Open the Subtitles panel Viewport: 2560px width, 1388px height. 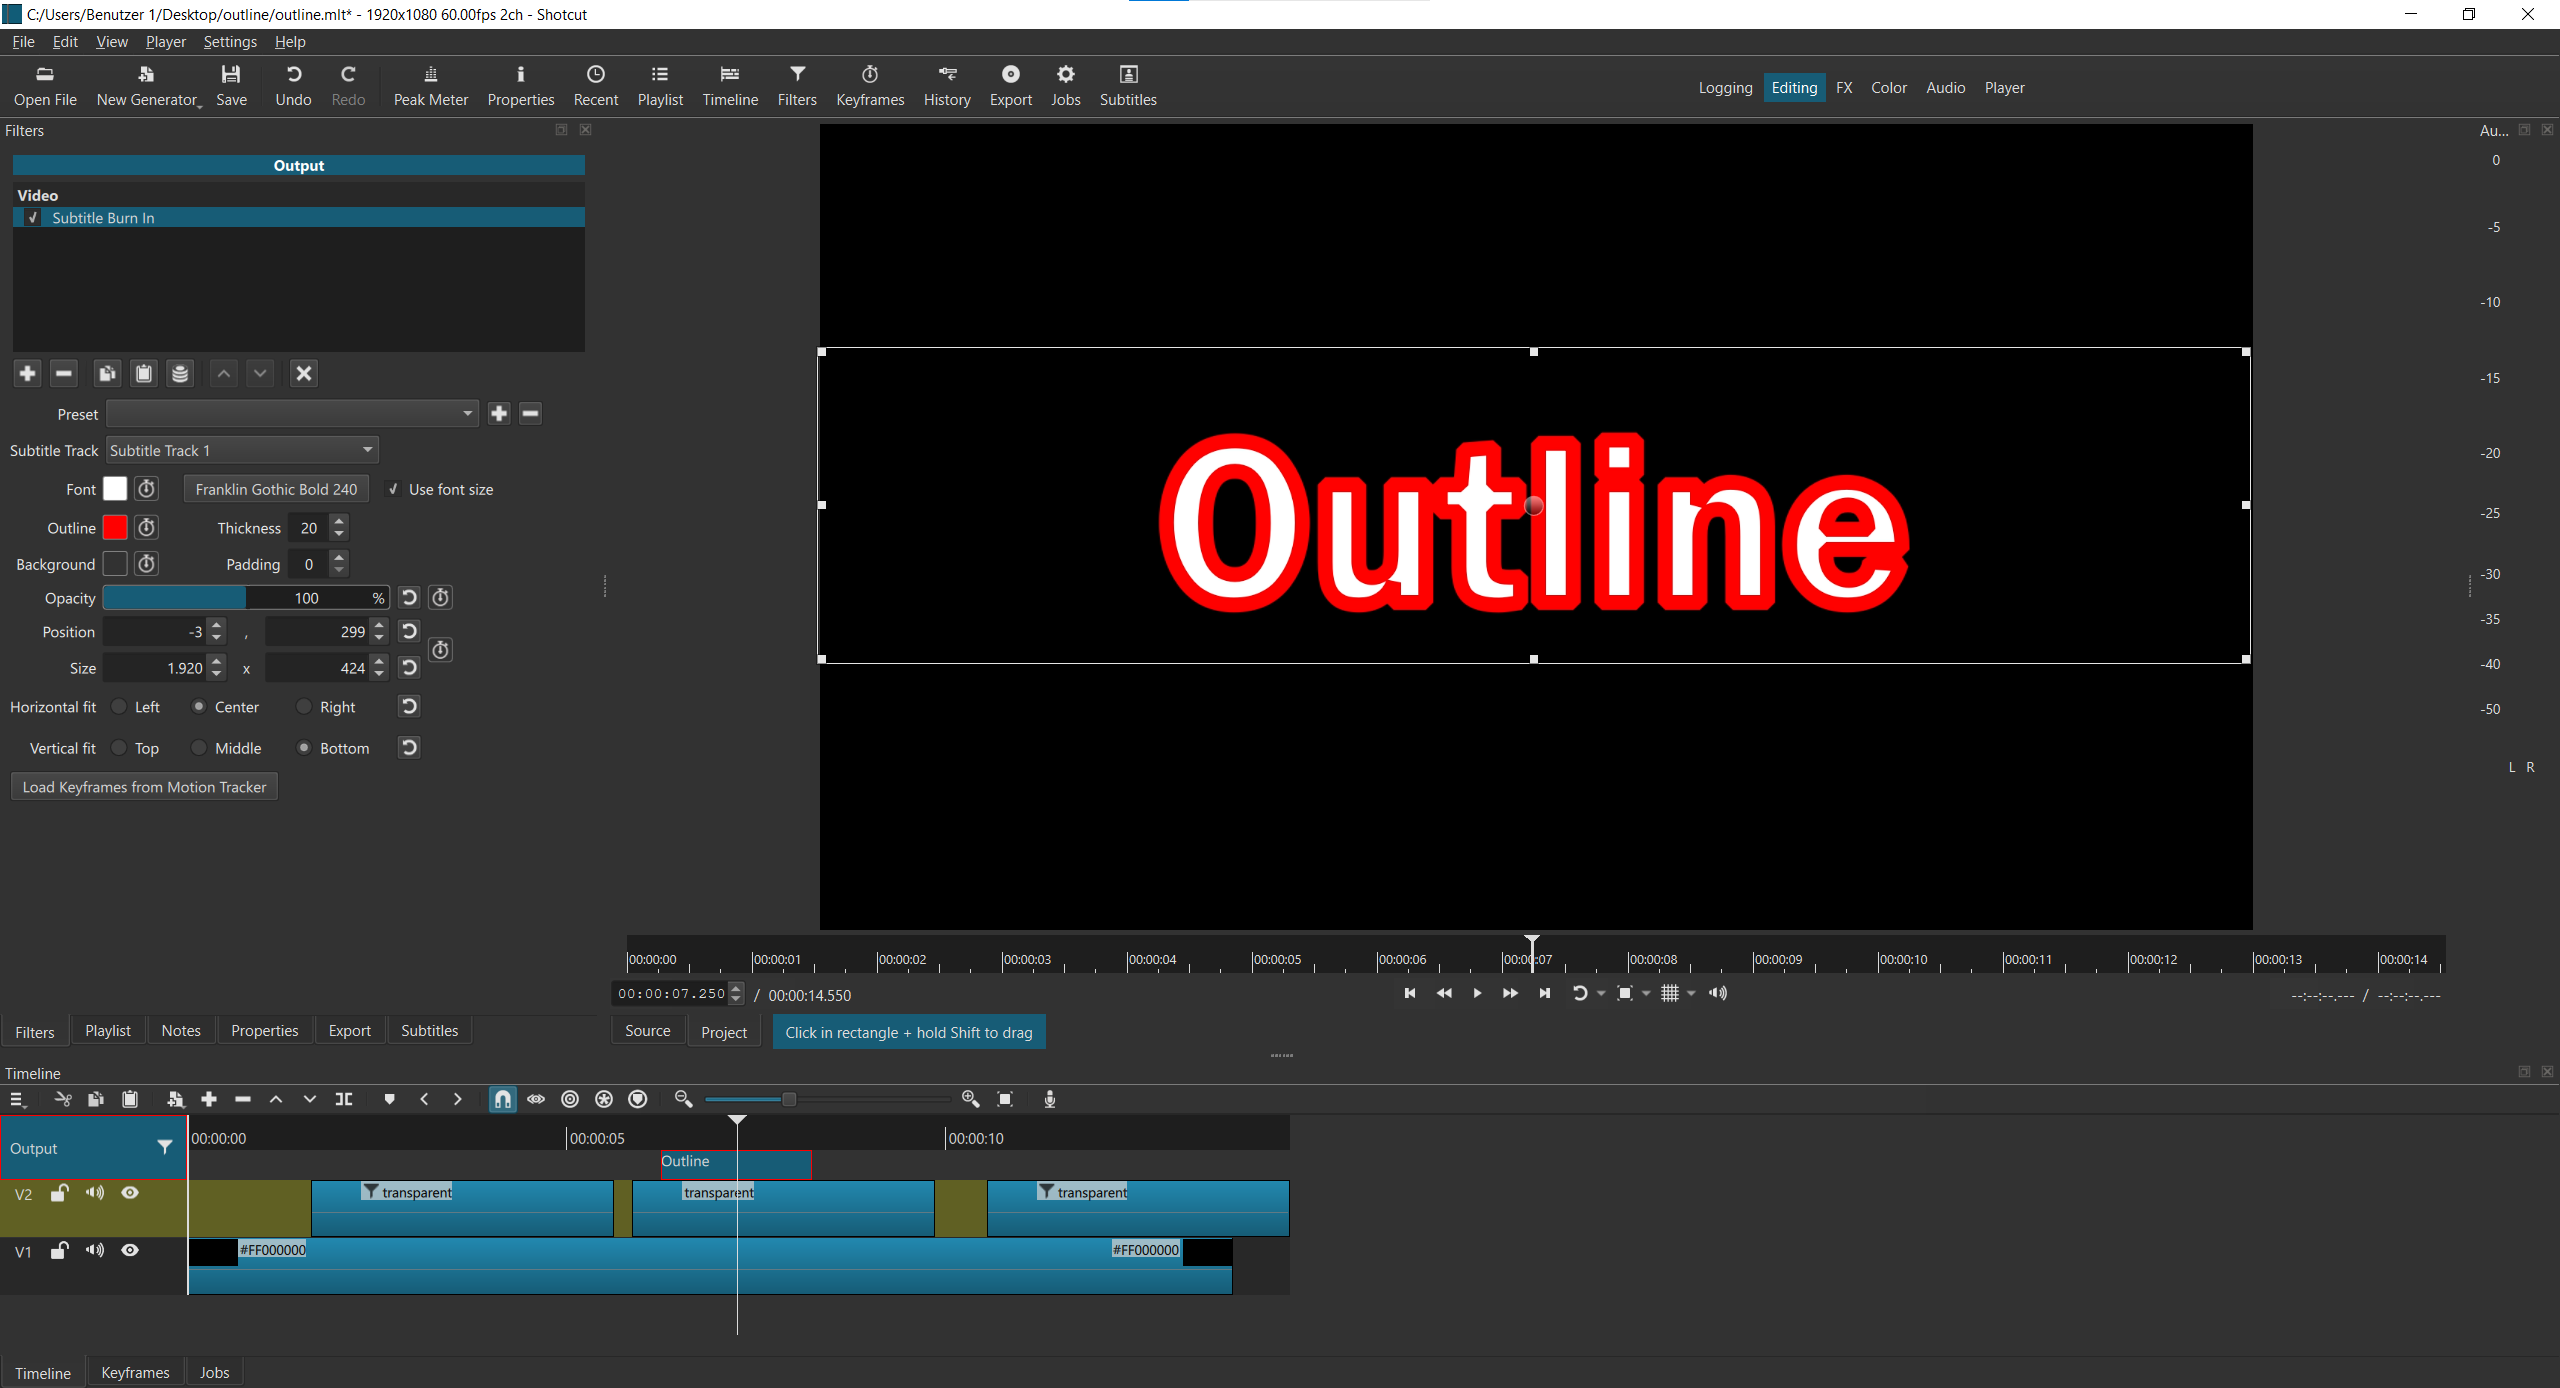pyautogui.click(x=1128, y=85)
